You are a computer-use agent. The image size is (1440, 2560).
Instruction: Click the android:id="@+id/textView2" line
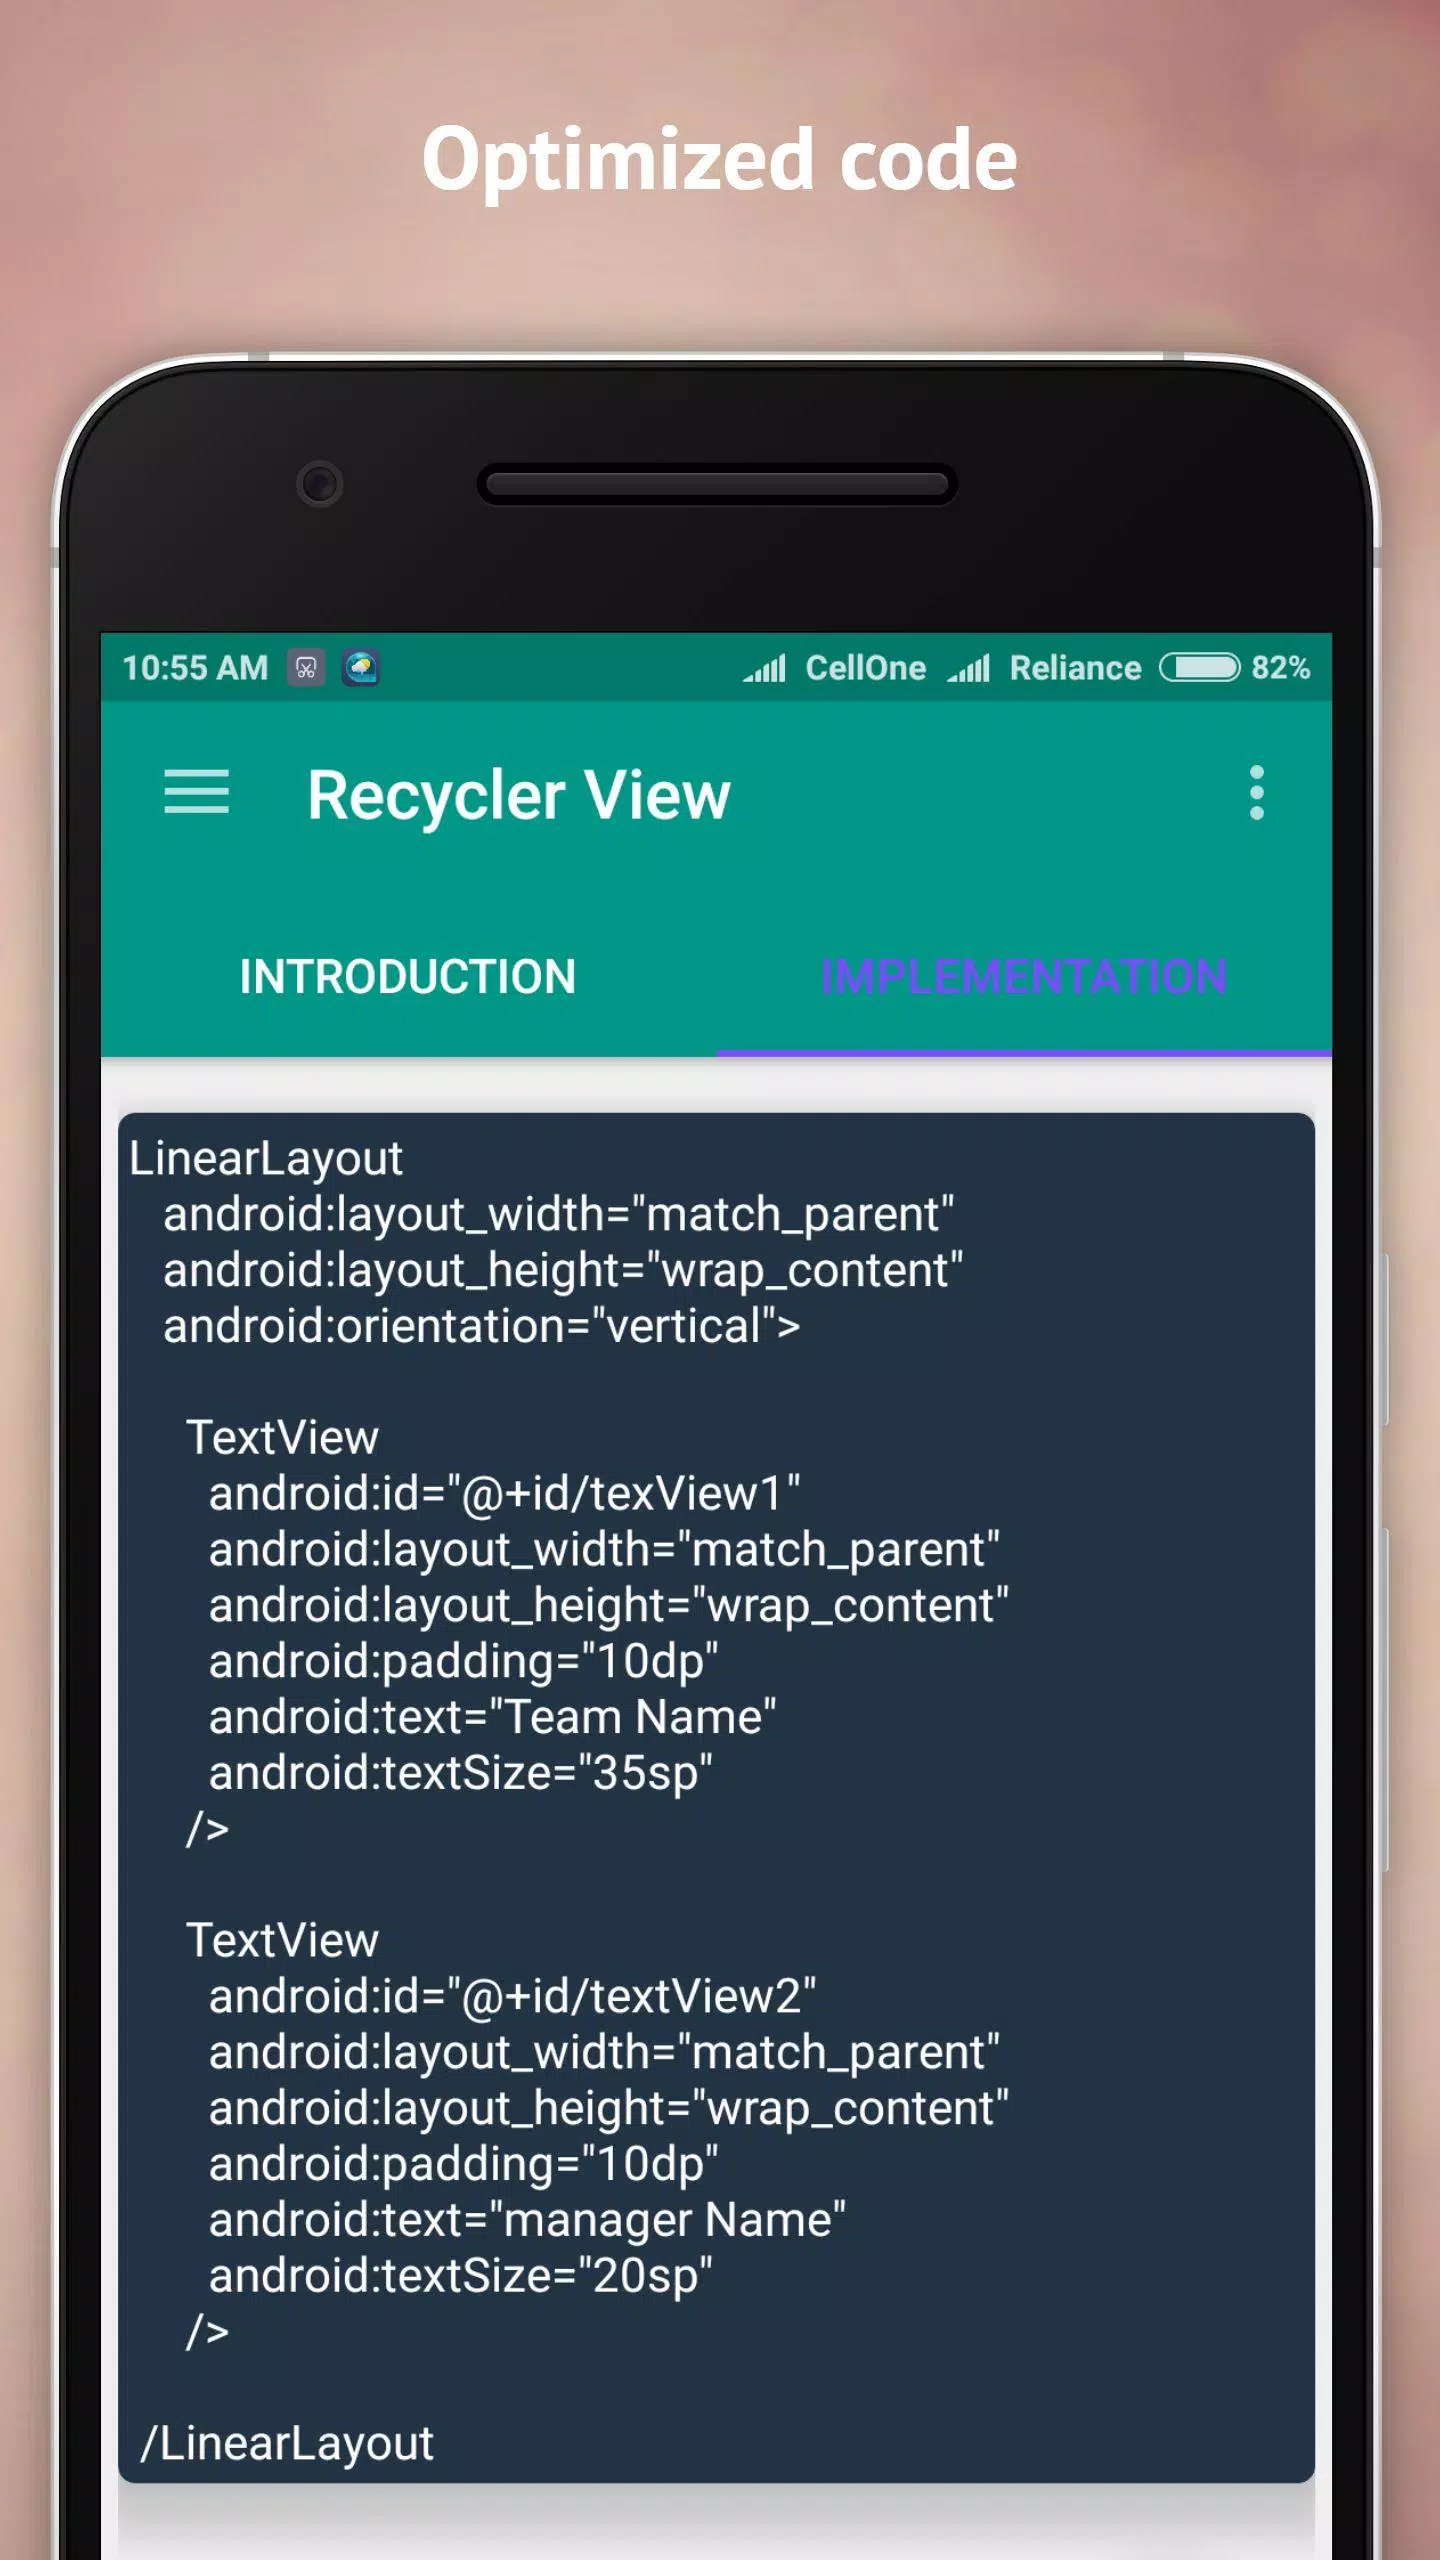(x=513, y=1997)
